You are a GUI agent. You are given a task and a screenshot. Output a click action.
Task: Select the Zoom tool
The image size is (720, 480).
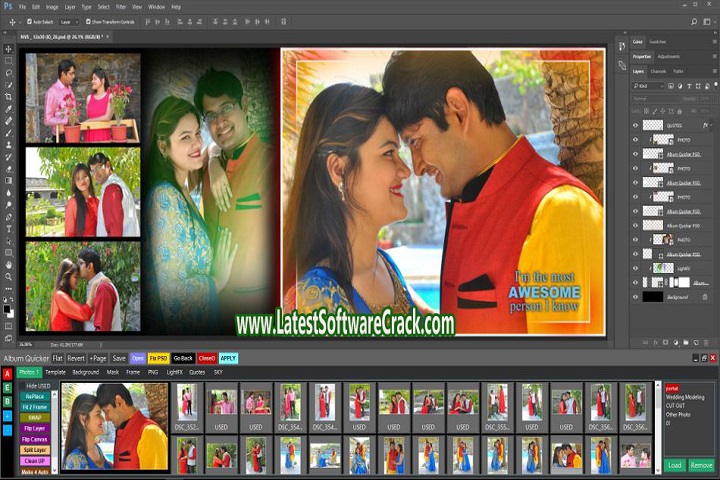[8, 277]
